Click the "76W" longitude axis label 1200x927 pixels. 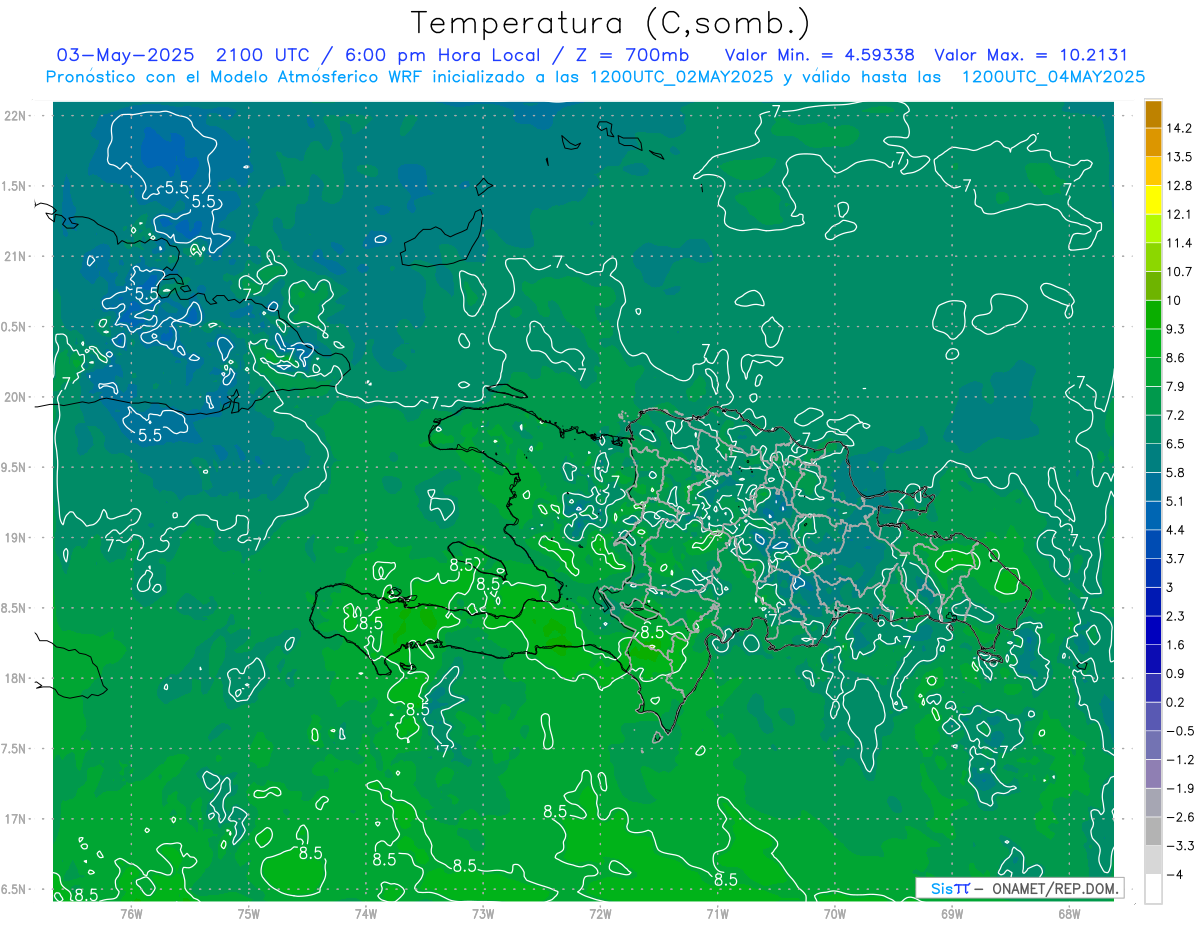131,913
